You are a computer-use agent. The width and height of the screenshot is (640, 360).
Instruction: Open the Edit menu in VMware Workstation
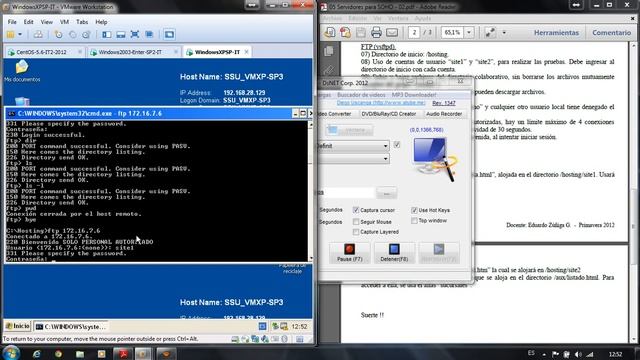tap(28, 22)
